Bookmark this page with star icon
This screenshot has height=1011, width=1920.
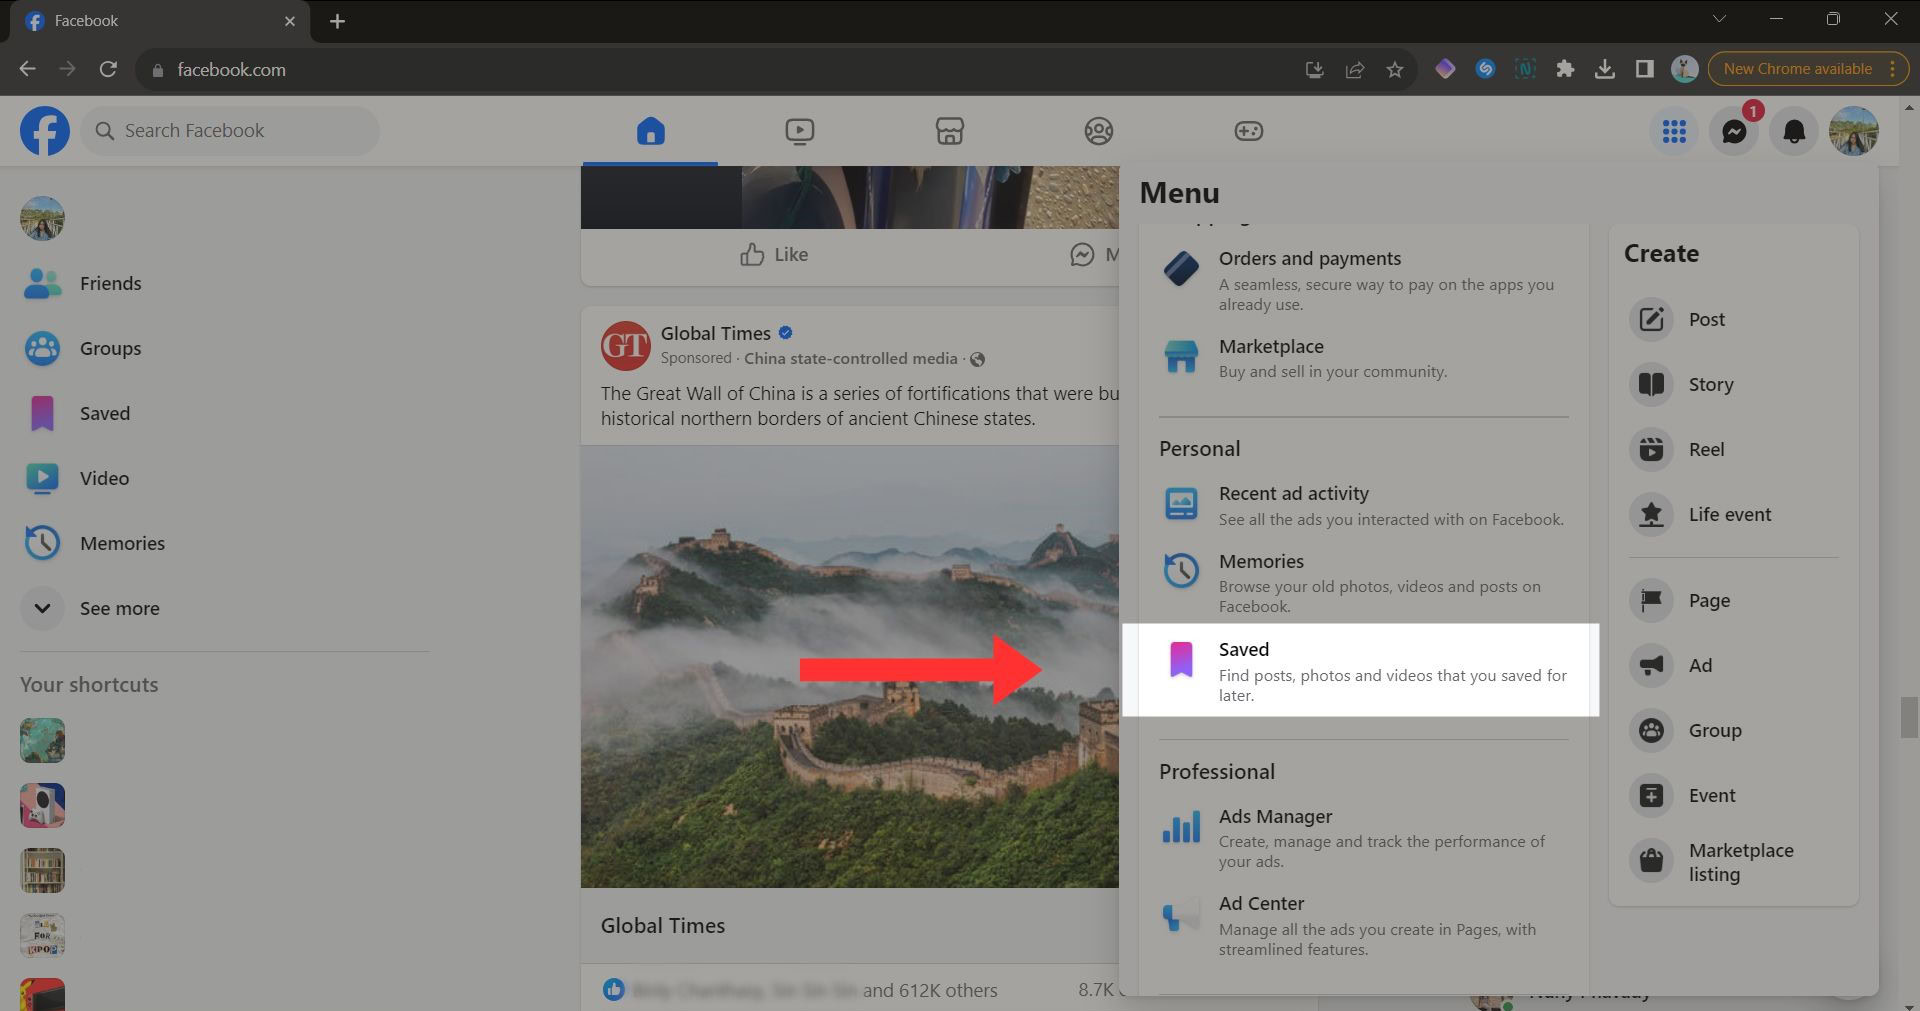click(1395, 70)
